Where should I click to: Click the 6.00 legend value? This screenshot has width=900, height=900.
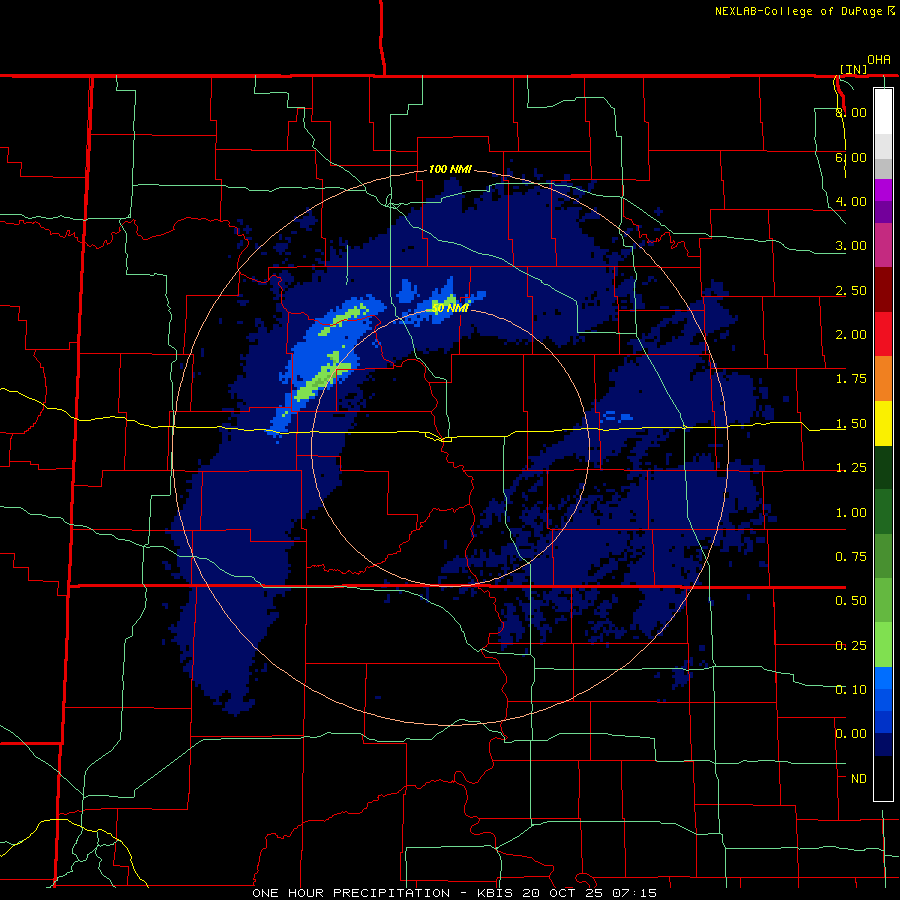point(851,157)
